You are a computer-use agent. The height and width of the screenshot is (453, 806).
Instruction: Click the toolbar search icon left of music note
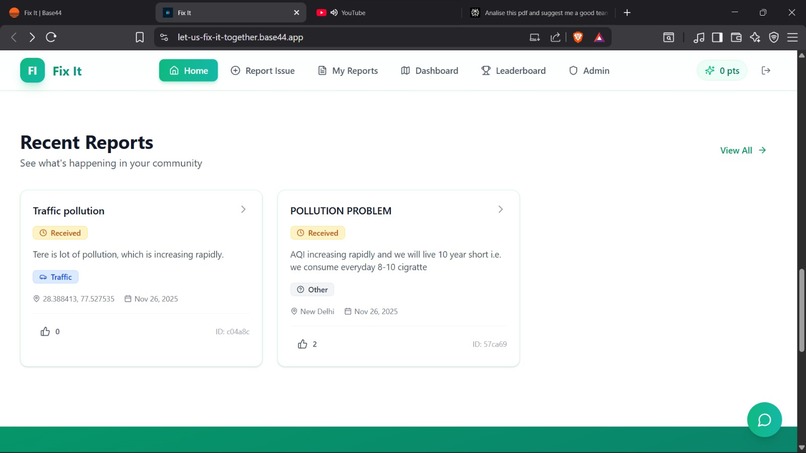668,37
